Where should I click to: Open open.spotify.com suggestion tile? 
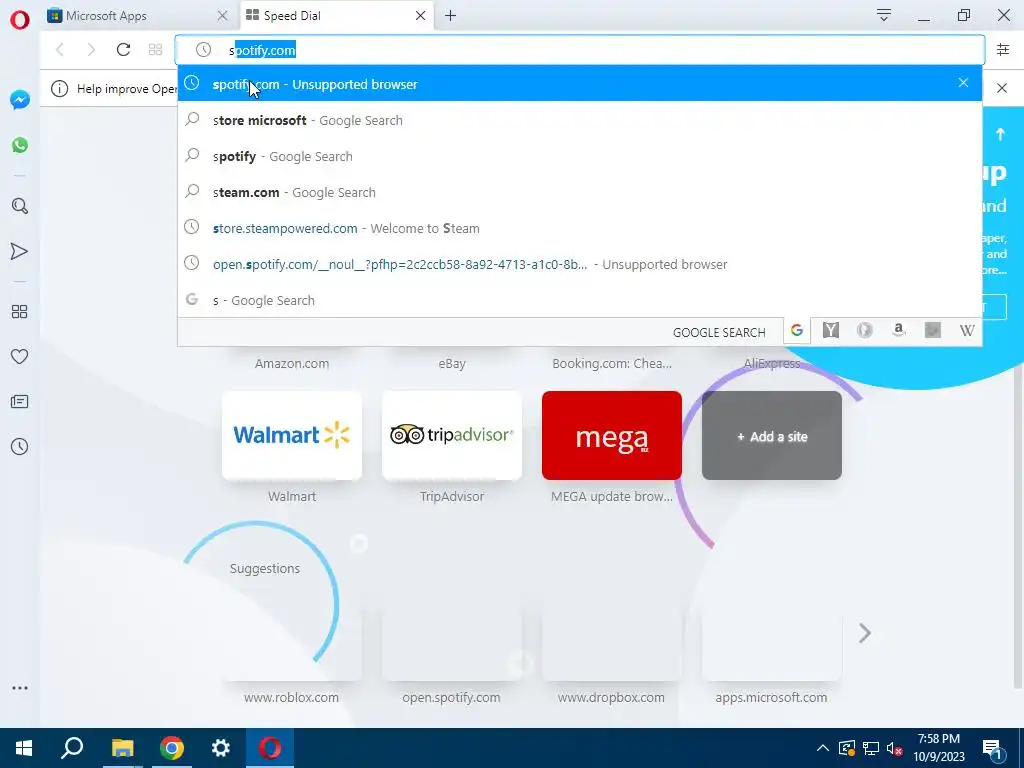(452, 647)
